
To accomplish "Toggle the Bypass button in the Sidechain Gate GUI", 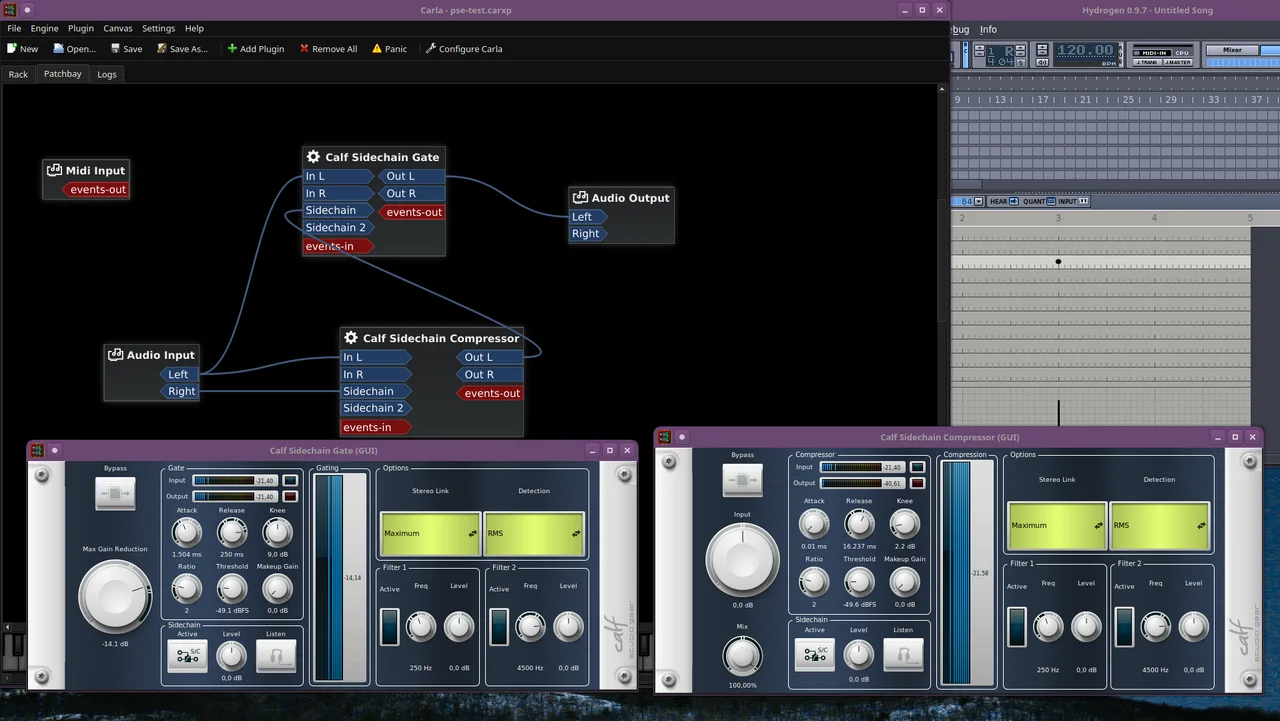I will click(115, 493).
